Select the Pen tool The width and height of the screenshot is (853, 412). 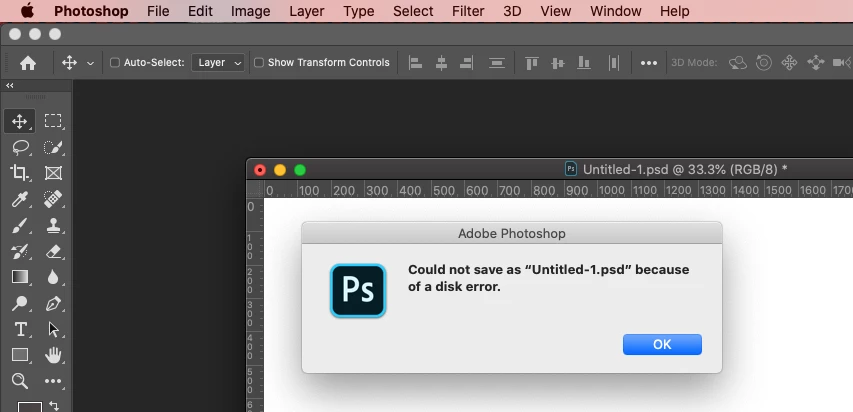point(53,303)
